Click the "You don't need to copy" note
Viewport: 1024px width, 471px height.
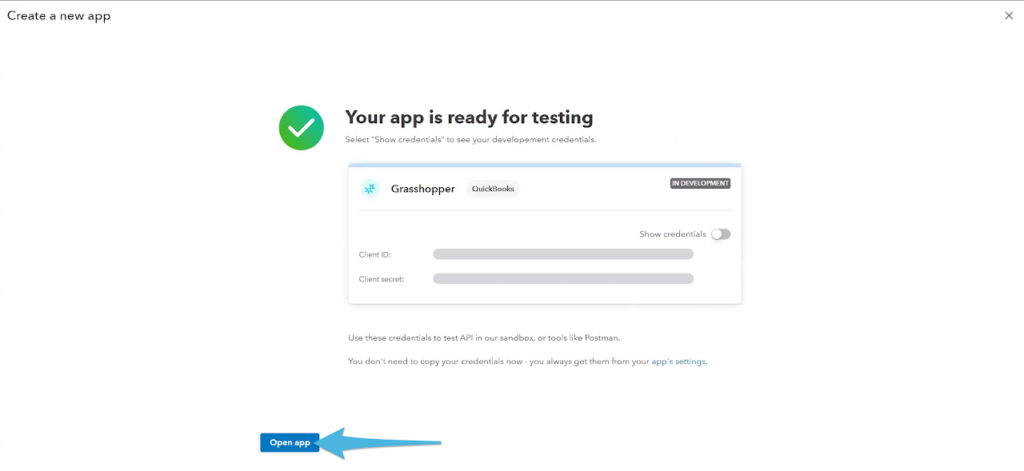497,361
